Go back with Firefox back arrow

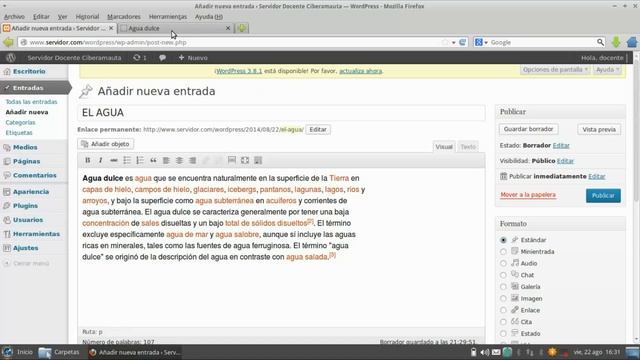8,42
